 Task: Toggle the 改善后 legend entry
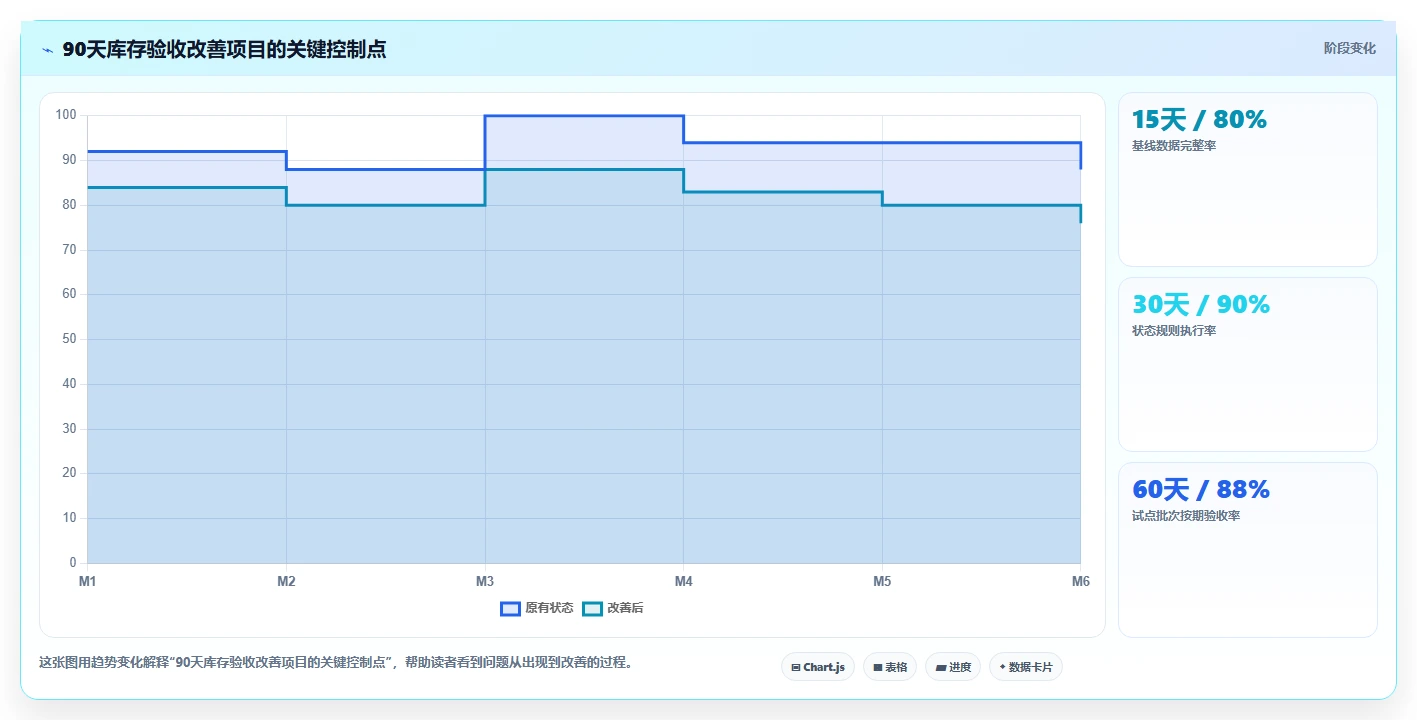point(613,608)
